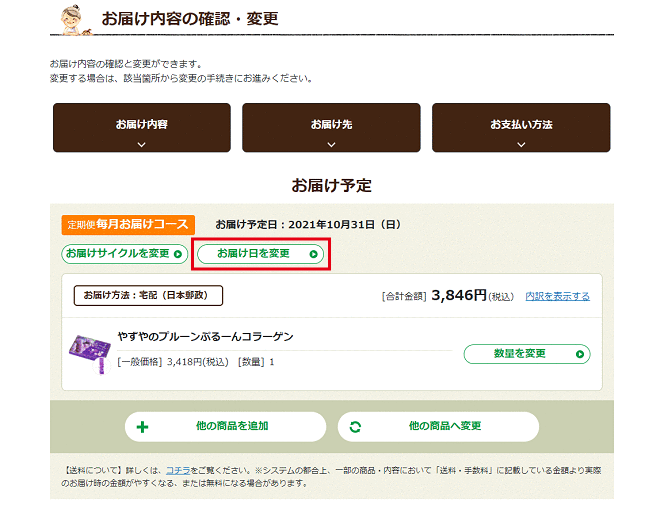660x517 pixels.
Task: Click 他の商品へ変更 button
Action: coord(438,426)
